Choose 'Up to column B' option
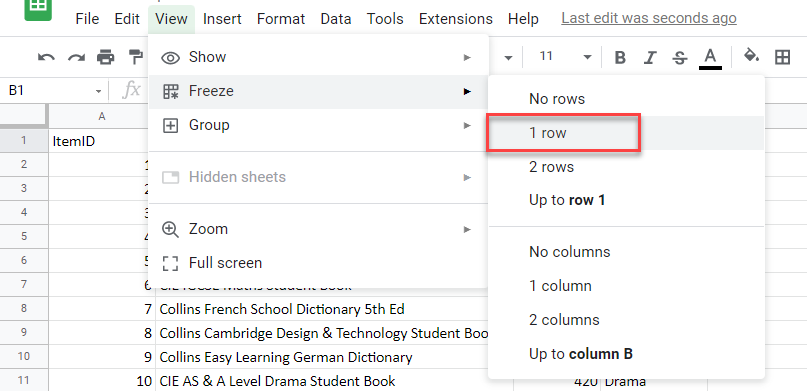Screen dimensions: 807x391 626,354
